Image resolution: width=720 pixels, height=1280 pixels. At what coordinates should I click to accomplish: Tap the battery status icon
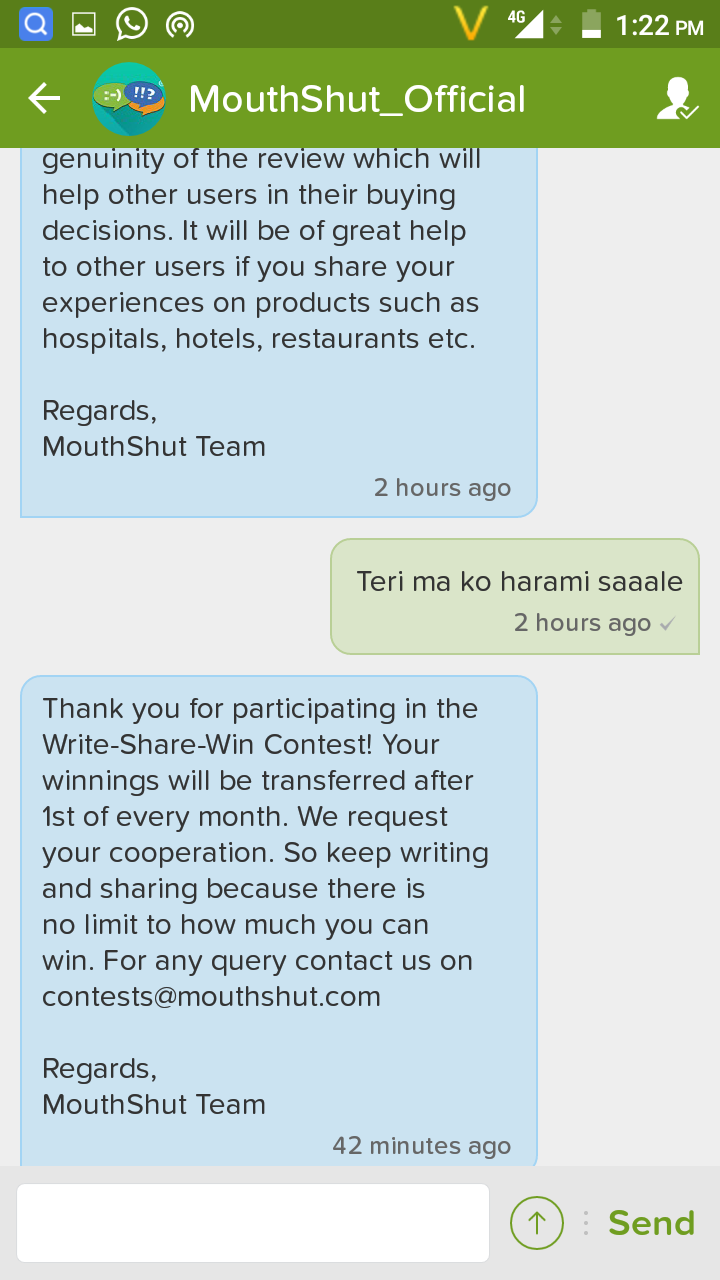point(592,24)
